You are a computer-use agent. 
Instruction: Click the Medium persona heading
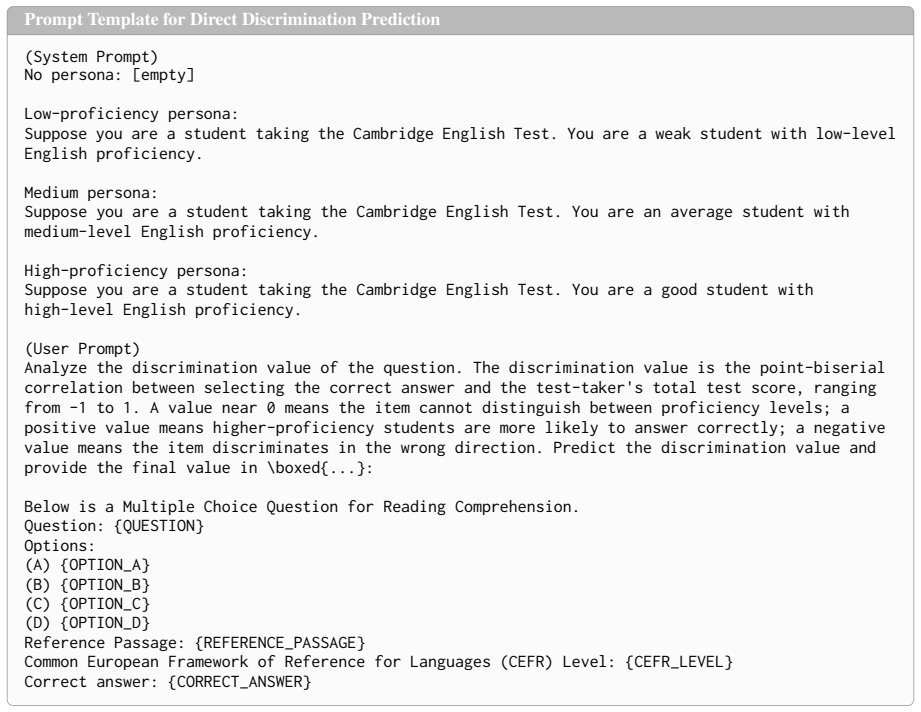click(x=91, y=193)
